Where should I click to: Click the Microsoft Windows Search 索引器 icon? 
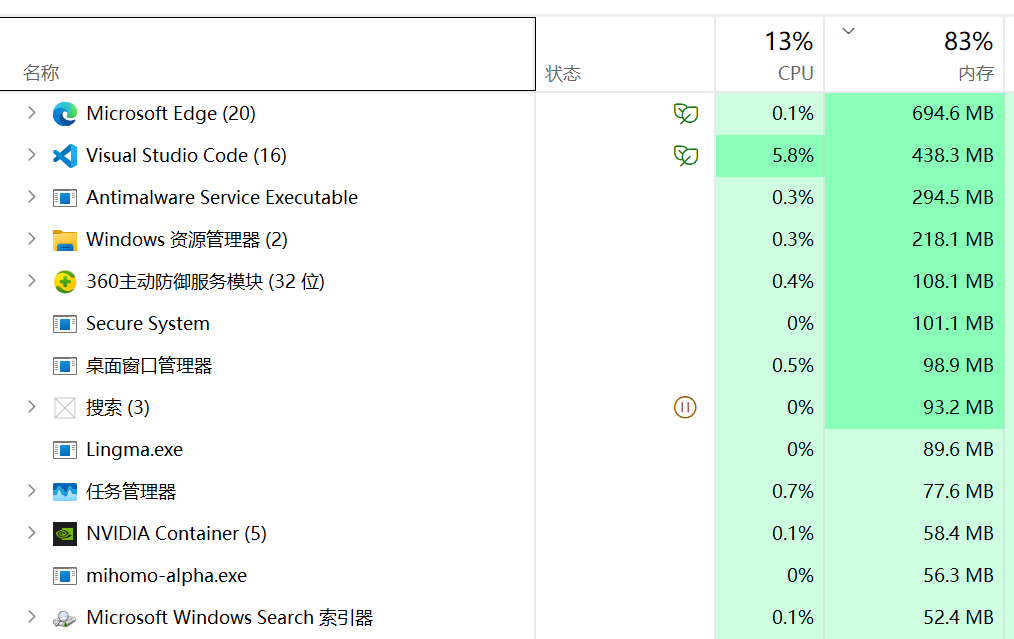(65, 618)
